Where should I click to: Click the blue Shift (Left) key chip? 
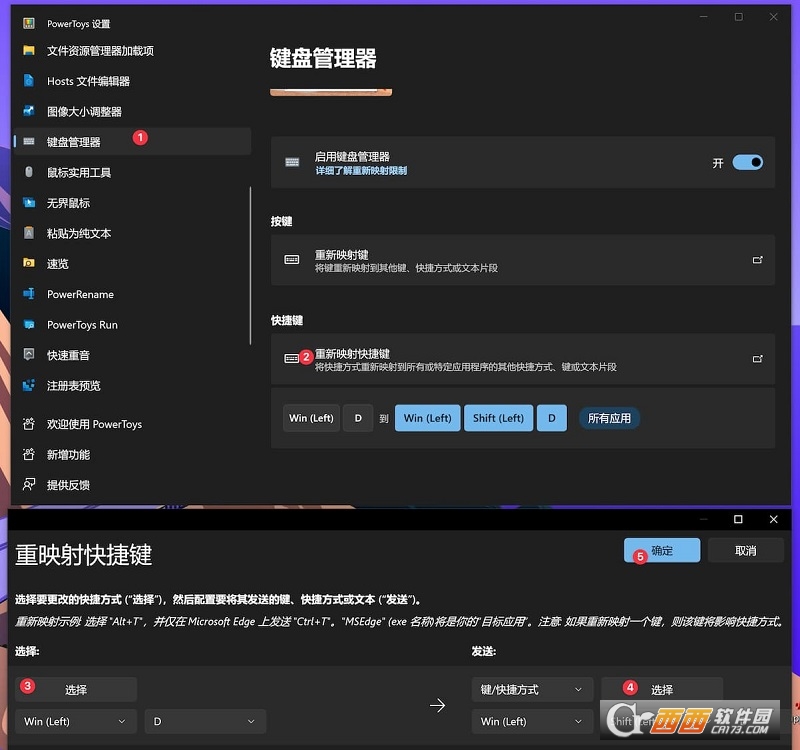(x=498, y=418)
